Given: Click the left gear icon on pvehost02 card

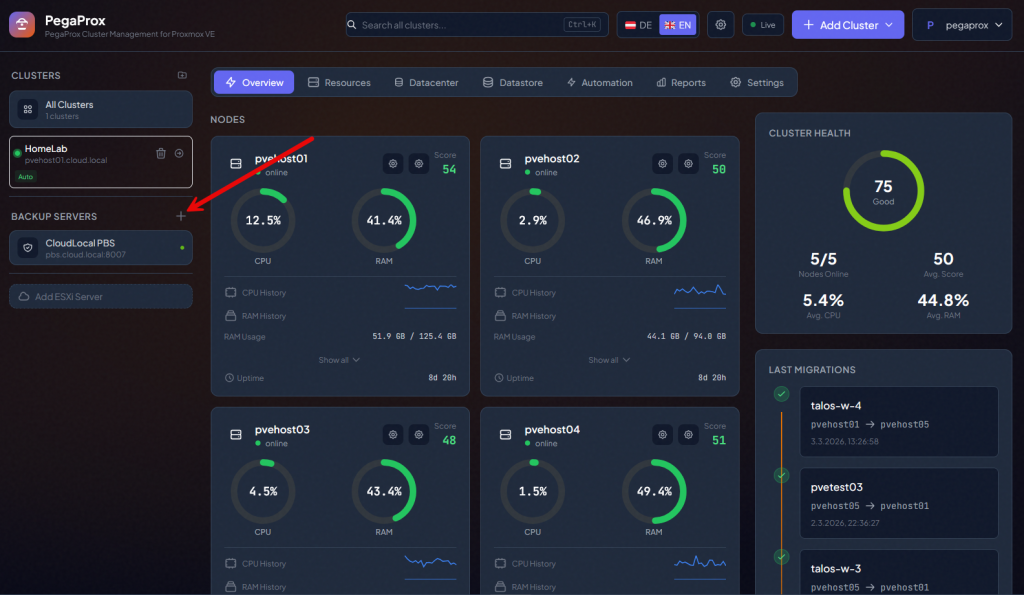Looking at the screenshot, I should [x=662, y=164].
